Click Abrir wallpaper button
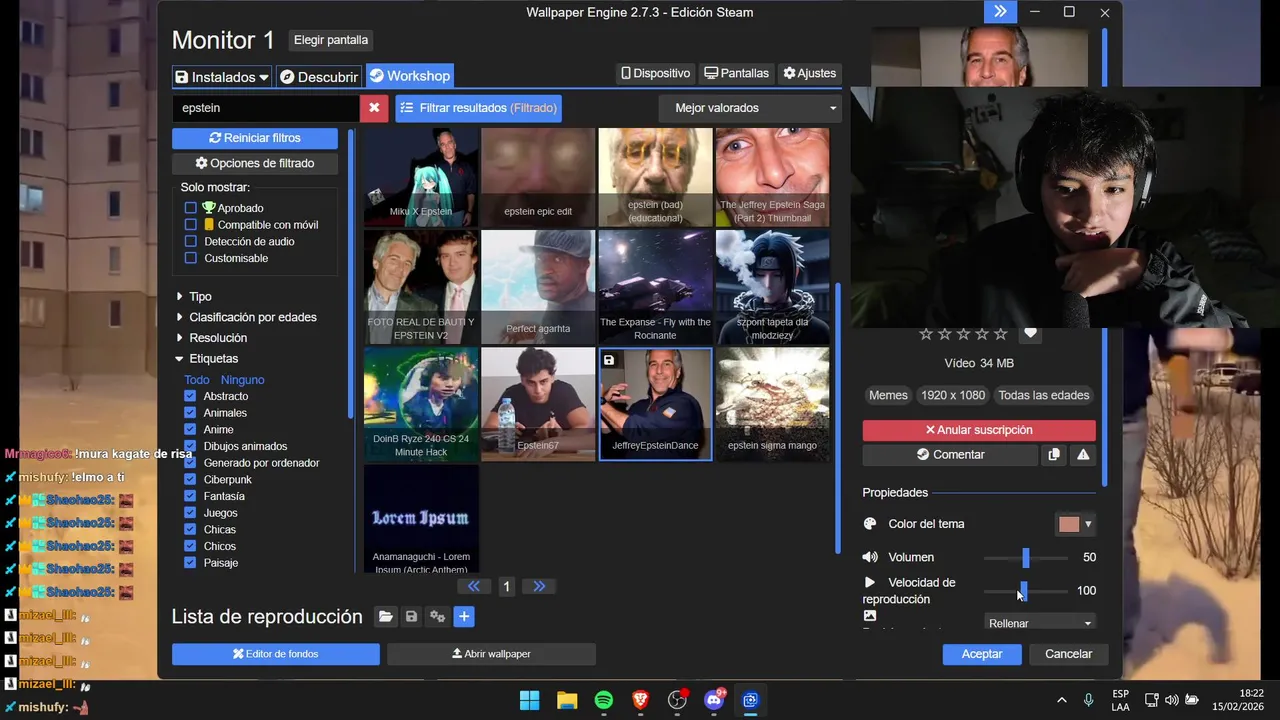The height and width of the screenshot is (720, 1280). pyautogui.click(x=491, y=654)
